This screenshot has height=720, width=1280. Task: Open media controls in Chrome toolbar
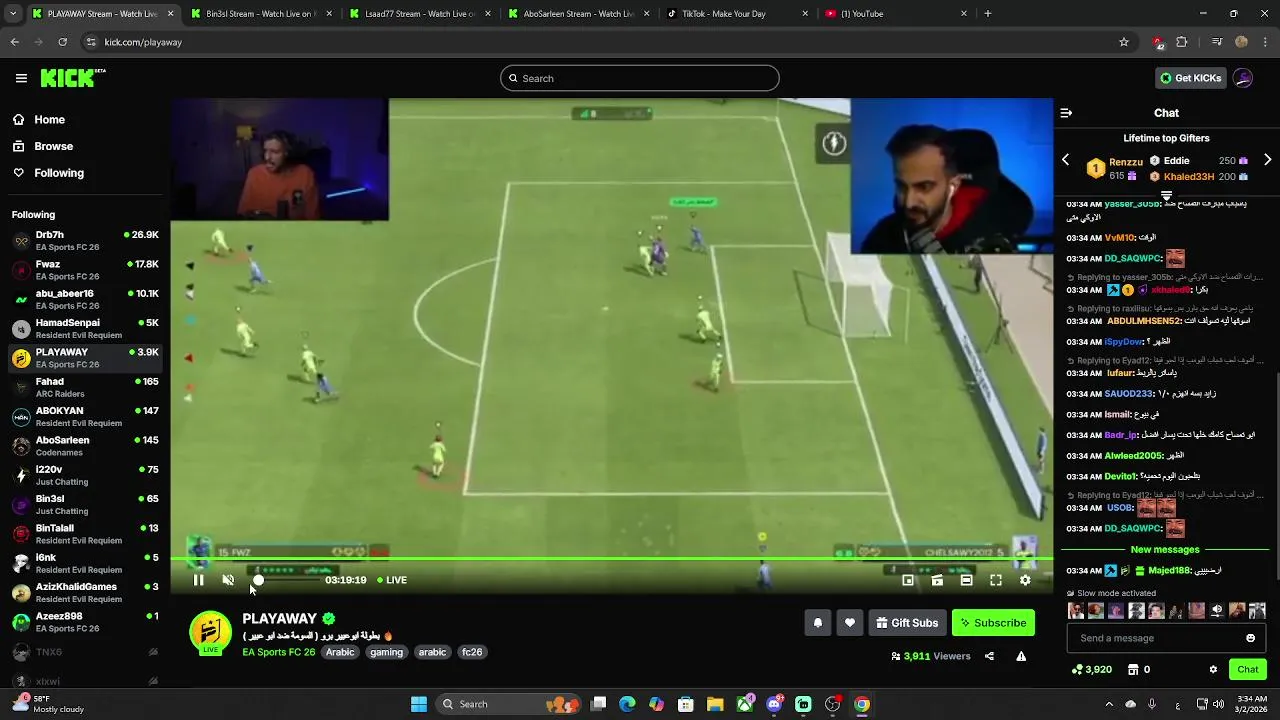point(1217,42)
